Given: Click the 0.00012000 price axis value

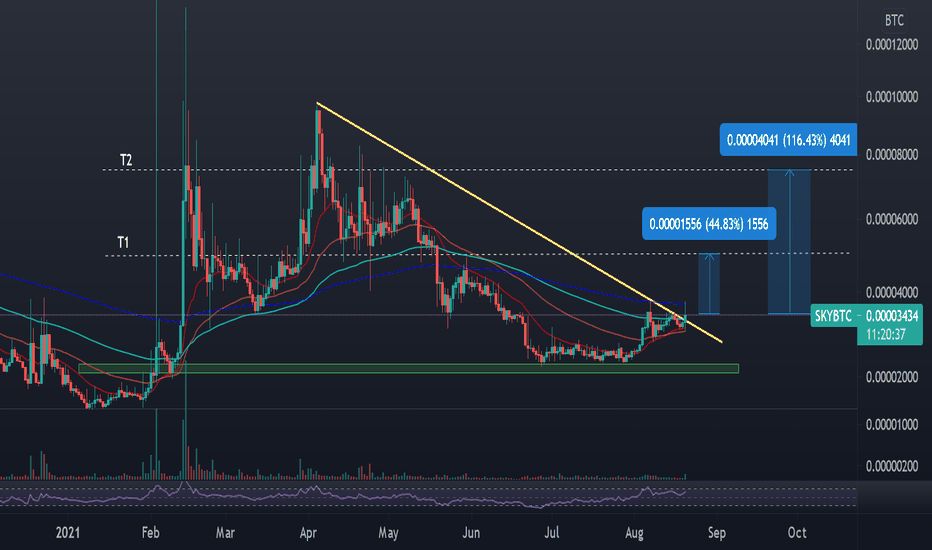Looking at the screenshot, I should [x=892, y=45].
